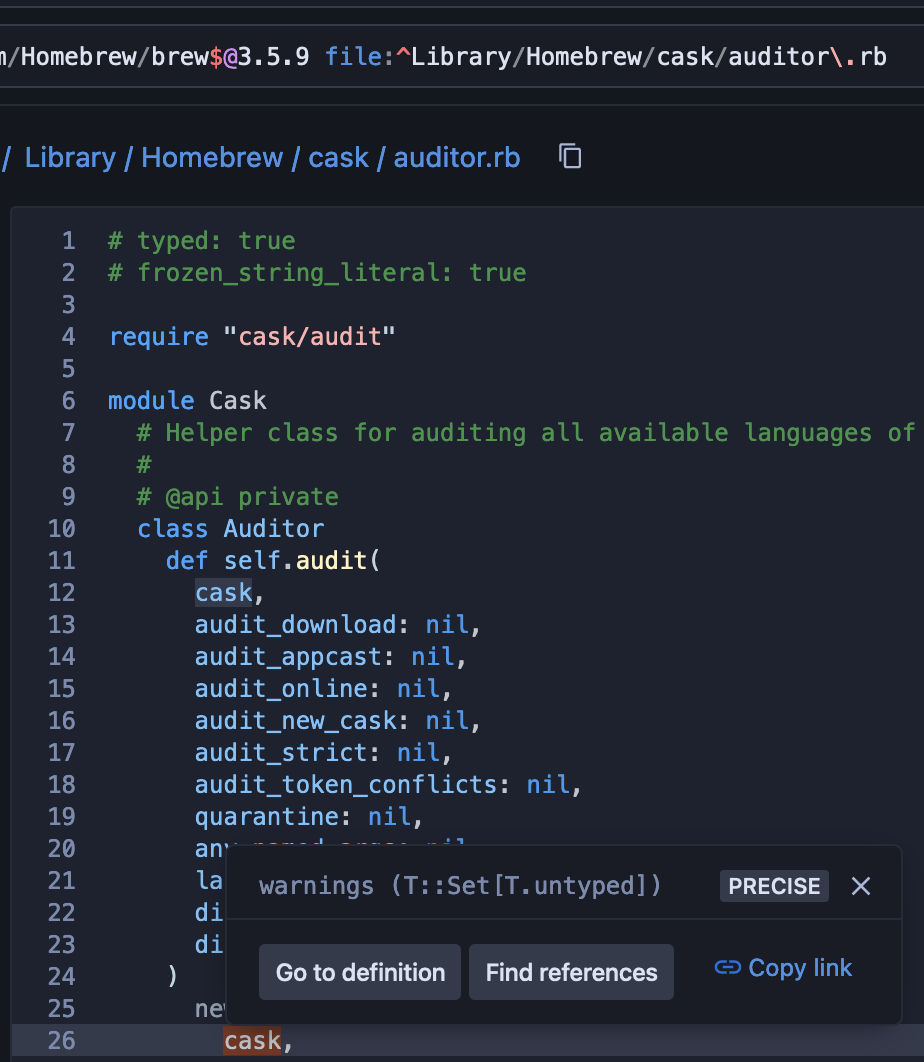Click line number 11 in the gutter
The image size is (924, 1062).
point(61,560)
